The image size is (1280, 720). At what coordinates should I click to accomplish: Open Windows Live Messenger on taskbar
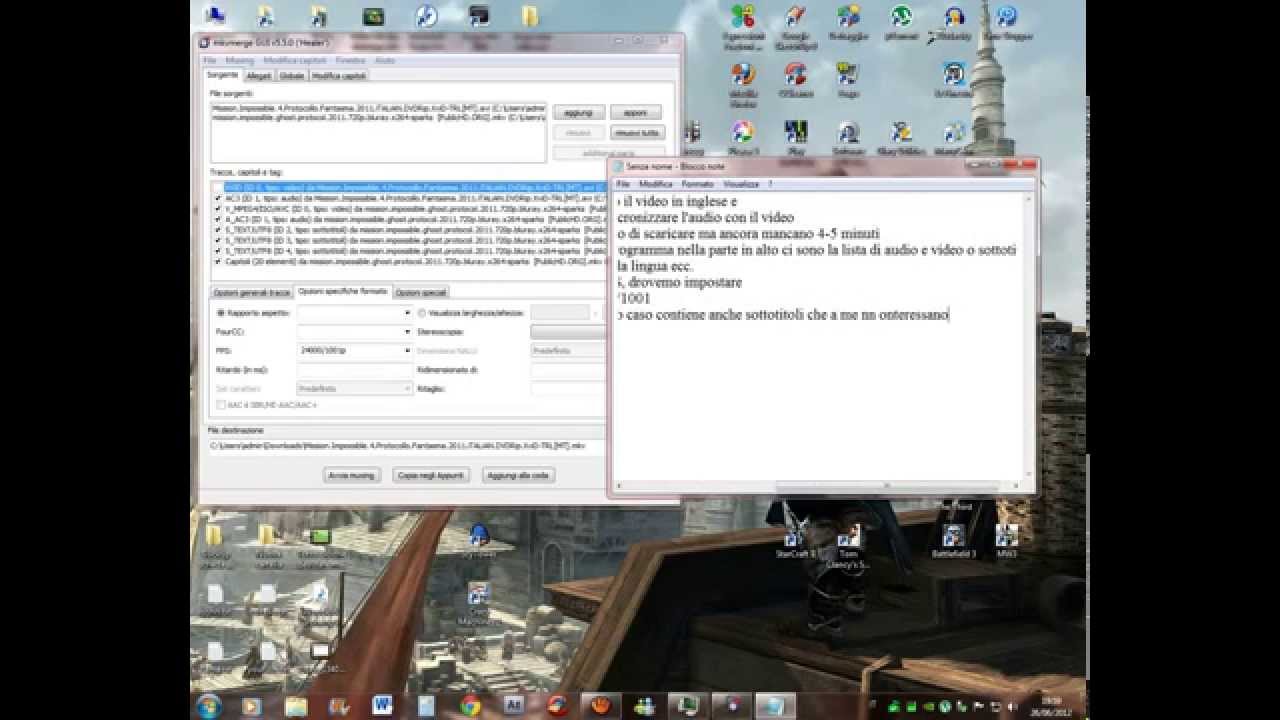coord(645,706)
